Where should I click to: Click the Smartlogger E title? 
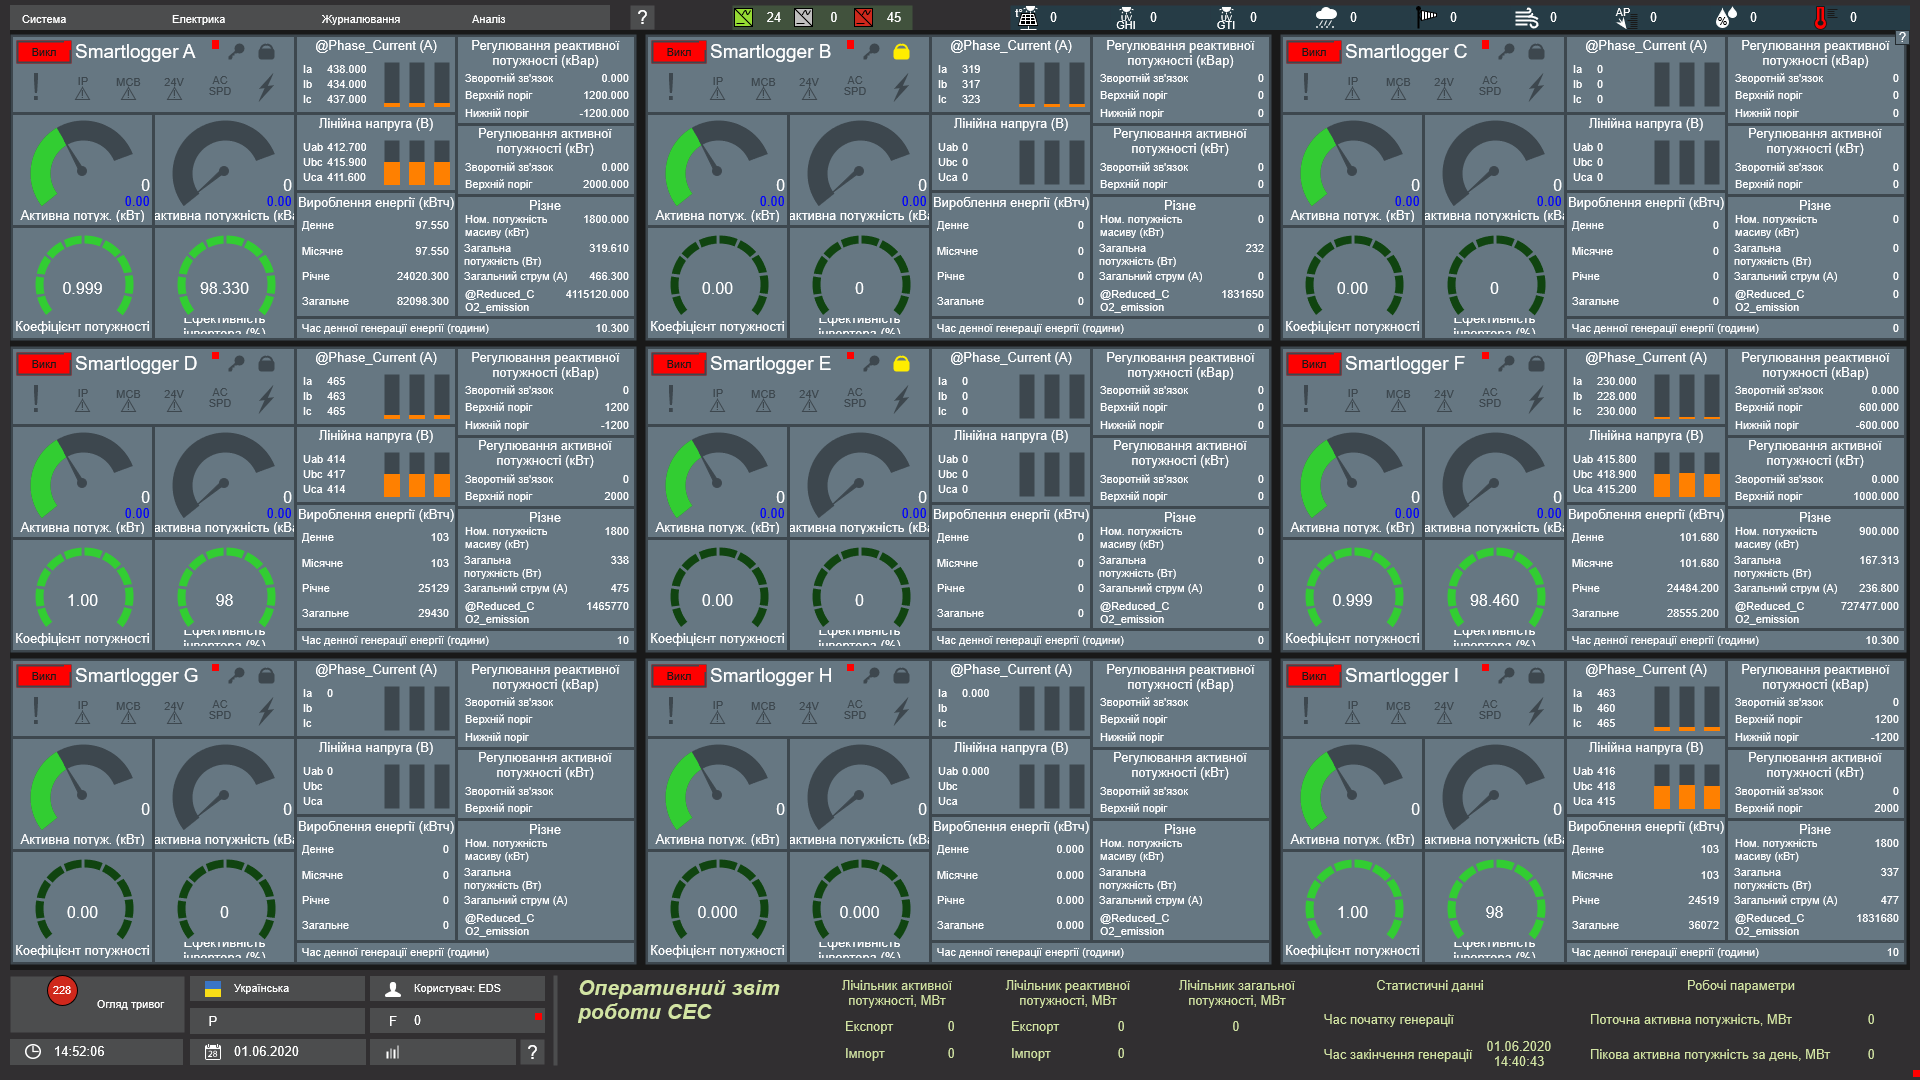[770, 364]
